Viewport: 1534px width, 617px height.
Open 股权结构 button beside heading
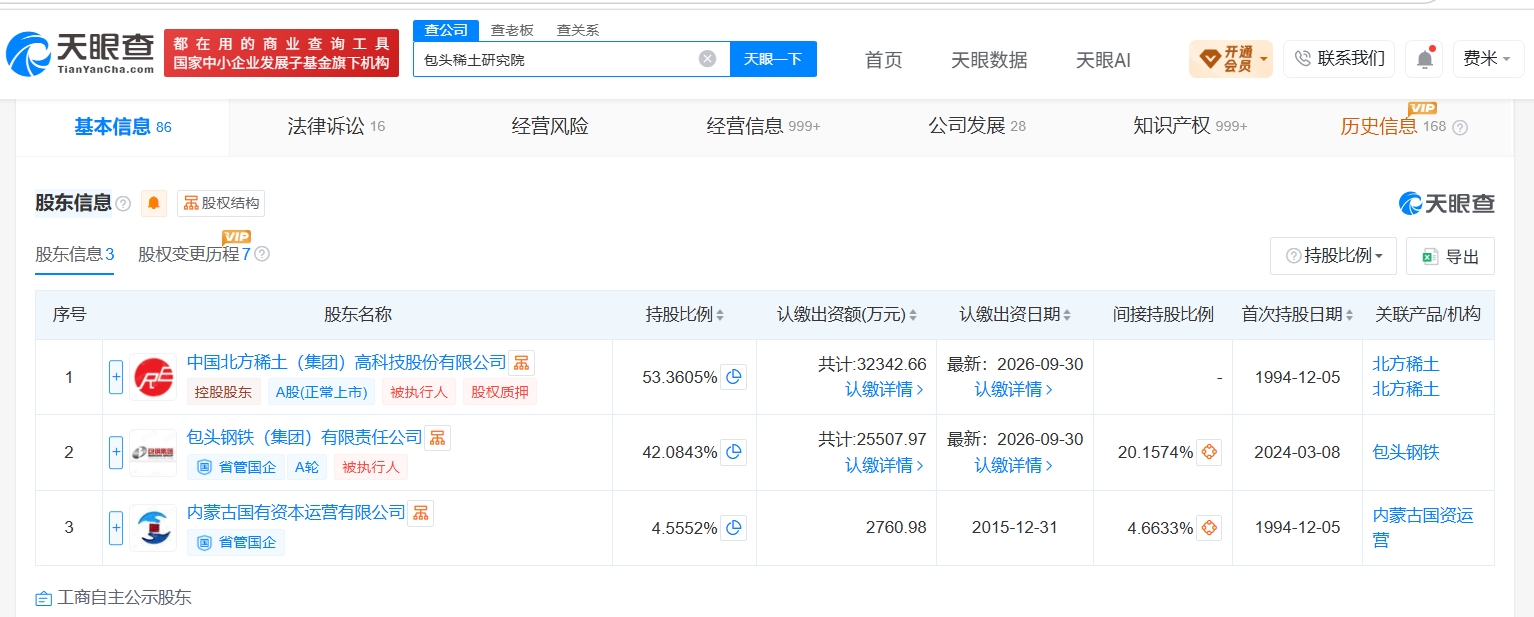coord(221,203)
